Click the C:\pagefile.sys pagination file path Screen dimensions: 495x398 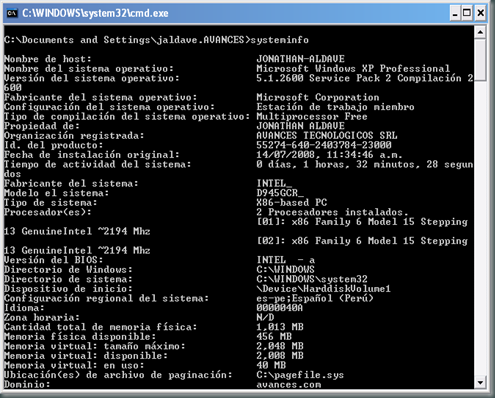point(300,375)
